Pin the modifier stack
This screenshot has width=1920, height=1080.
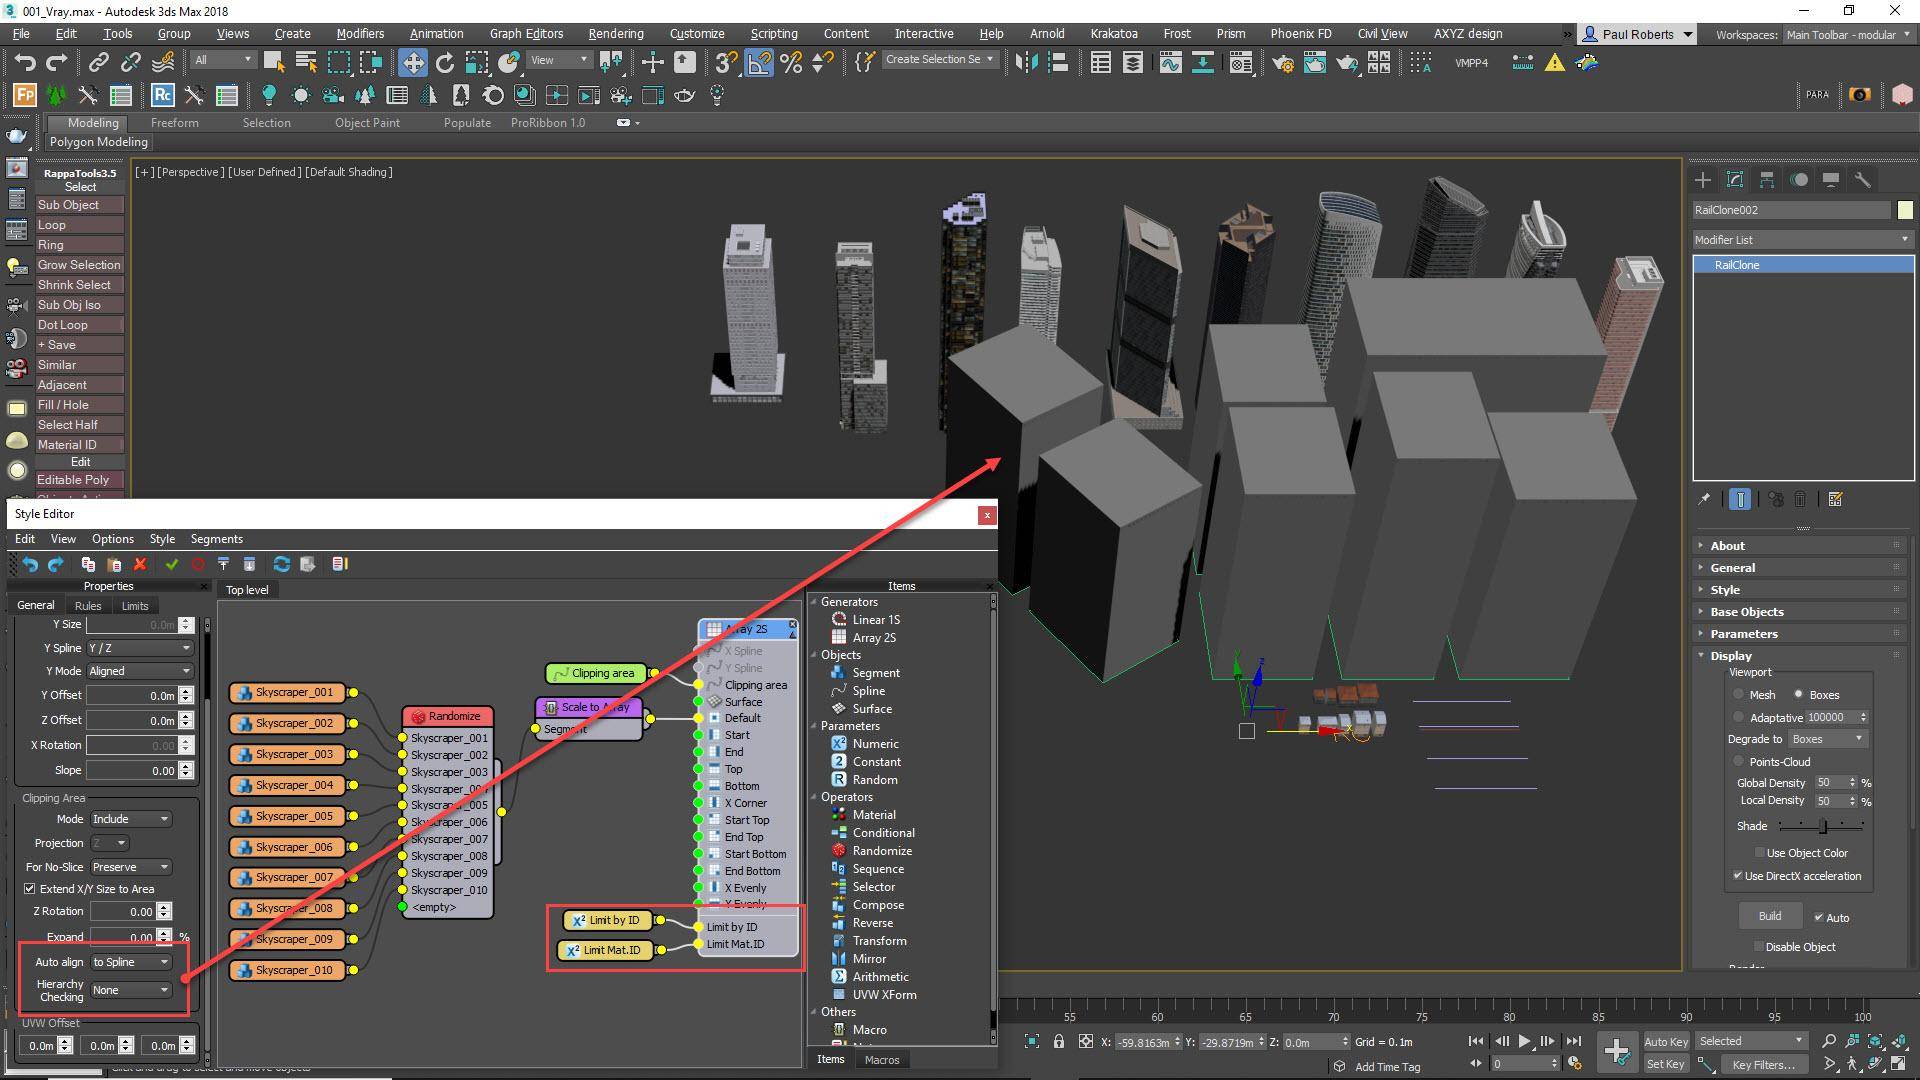[x=1705, y=500]
